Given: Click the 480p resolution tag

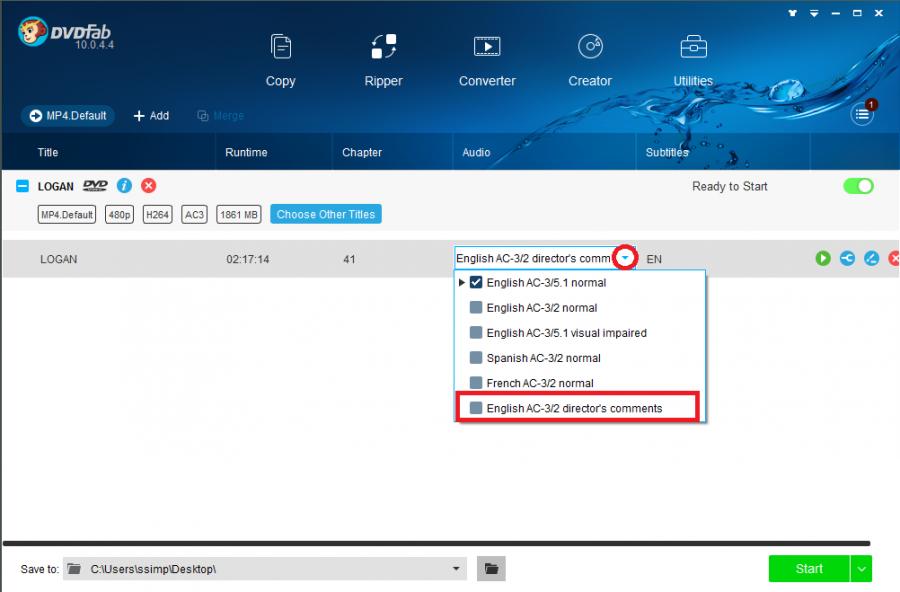Looking at the screenshot, I should click(x=119, y=215).
